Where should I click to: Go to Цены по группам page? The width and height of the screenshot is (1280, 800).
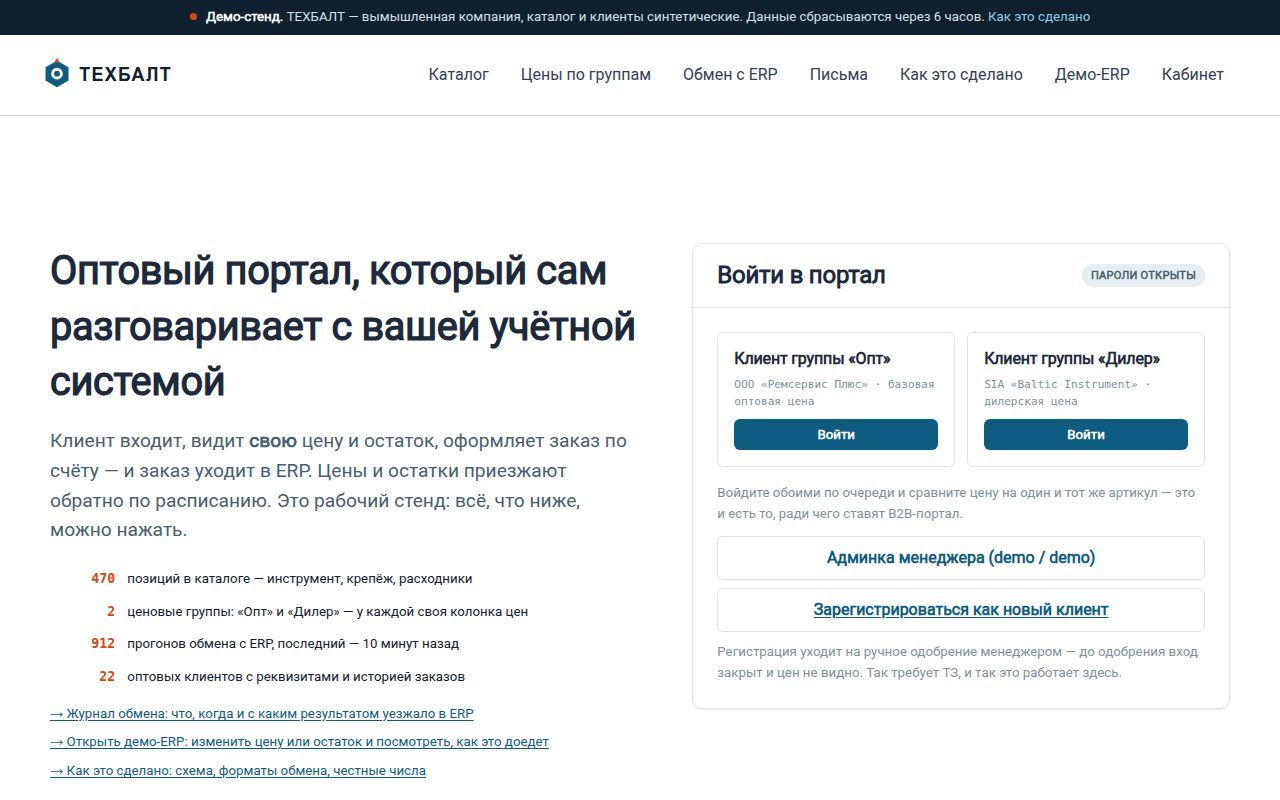pos(585,74)
